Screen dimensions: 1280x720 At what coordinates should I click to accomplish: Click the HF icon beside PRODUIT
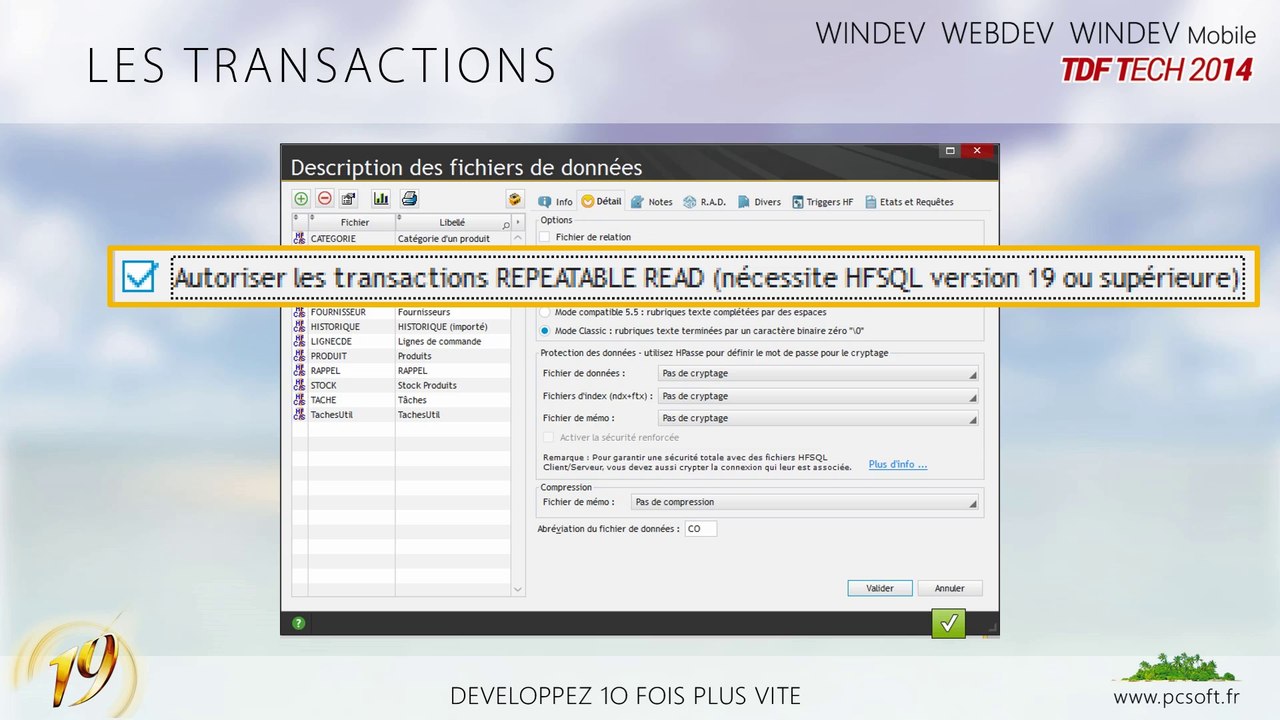(x=300, y=356)
